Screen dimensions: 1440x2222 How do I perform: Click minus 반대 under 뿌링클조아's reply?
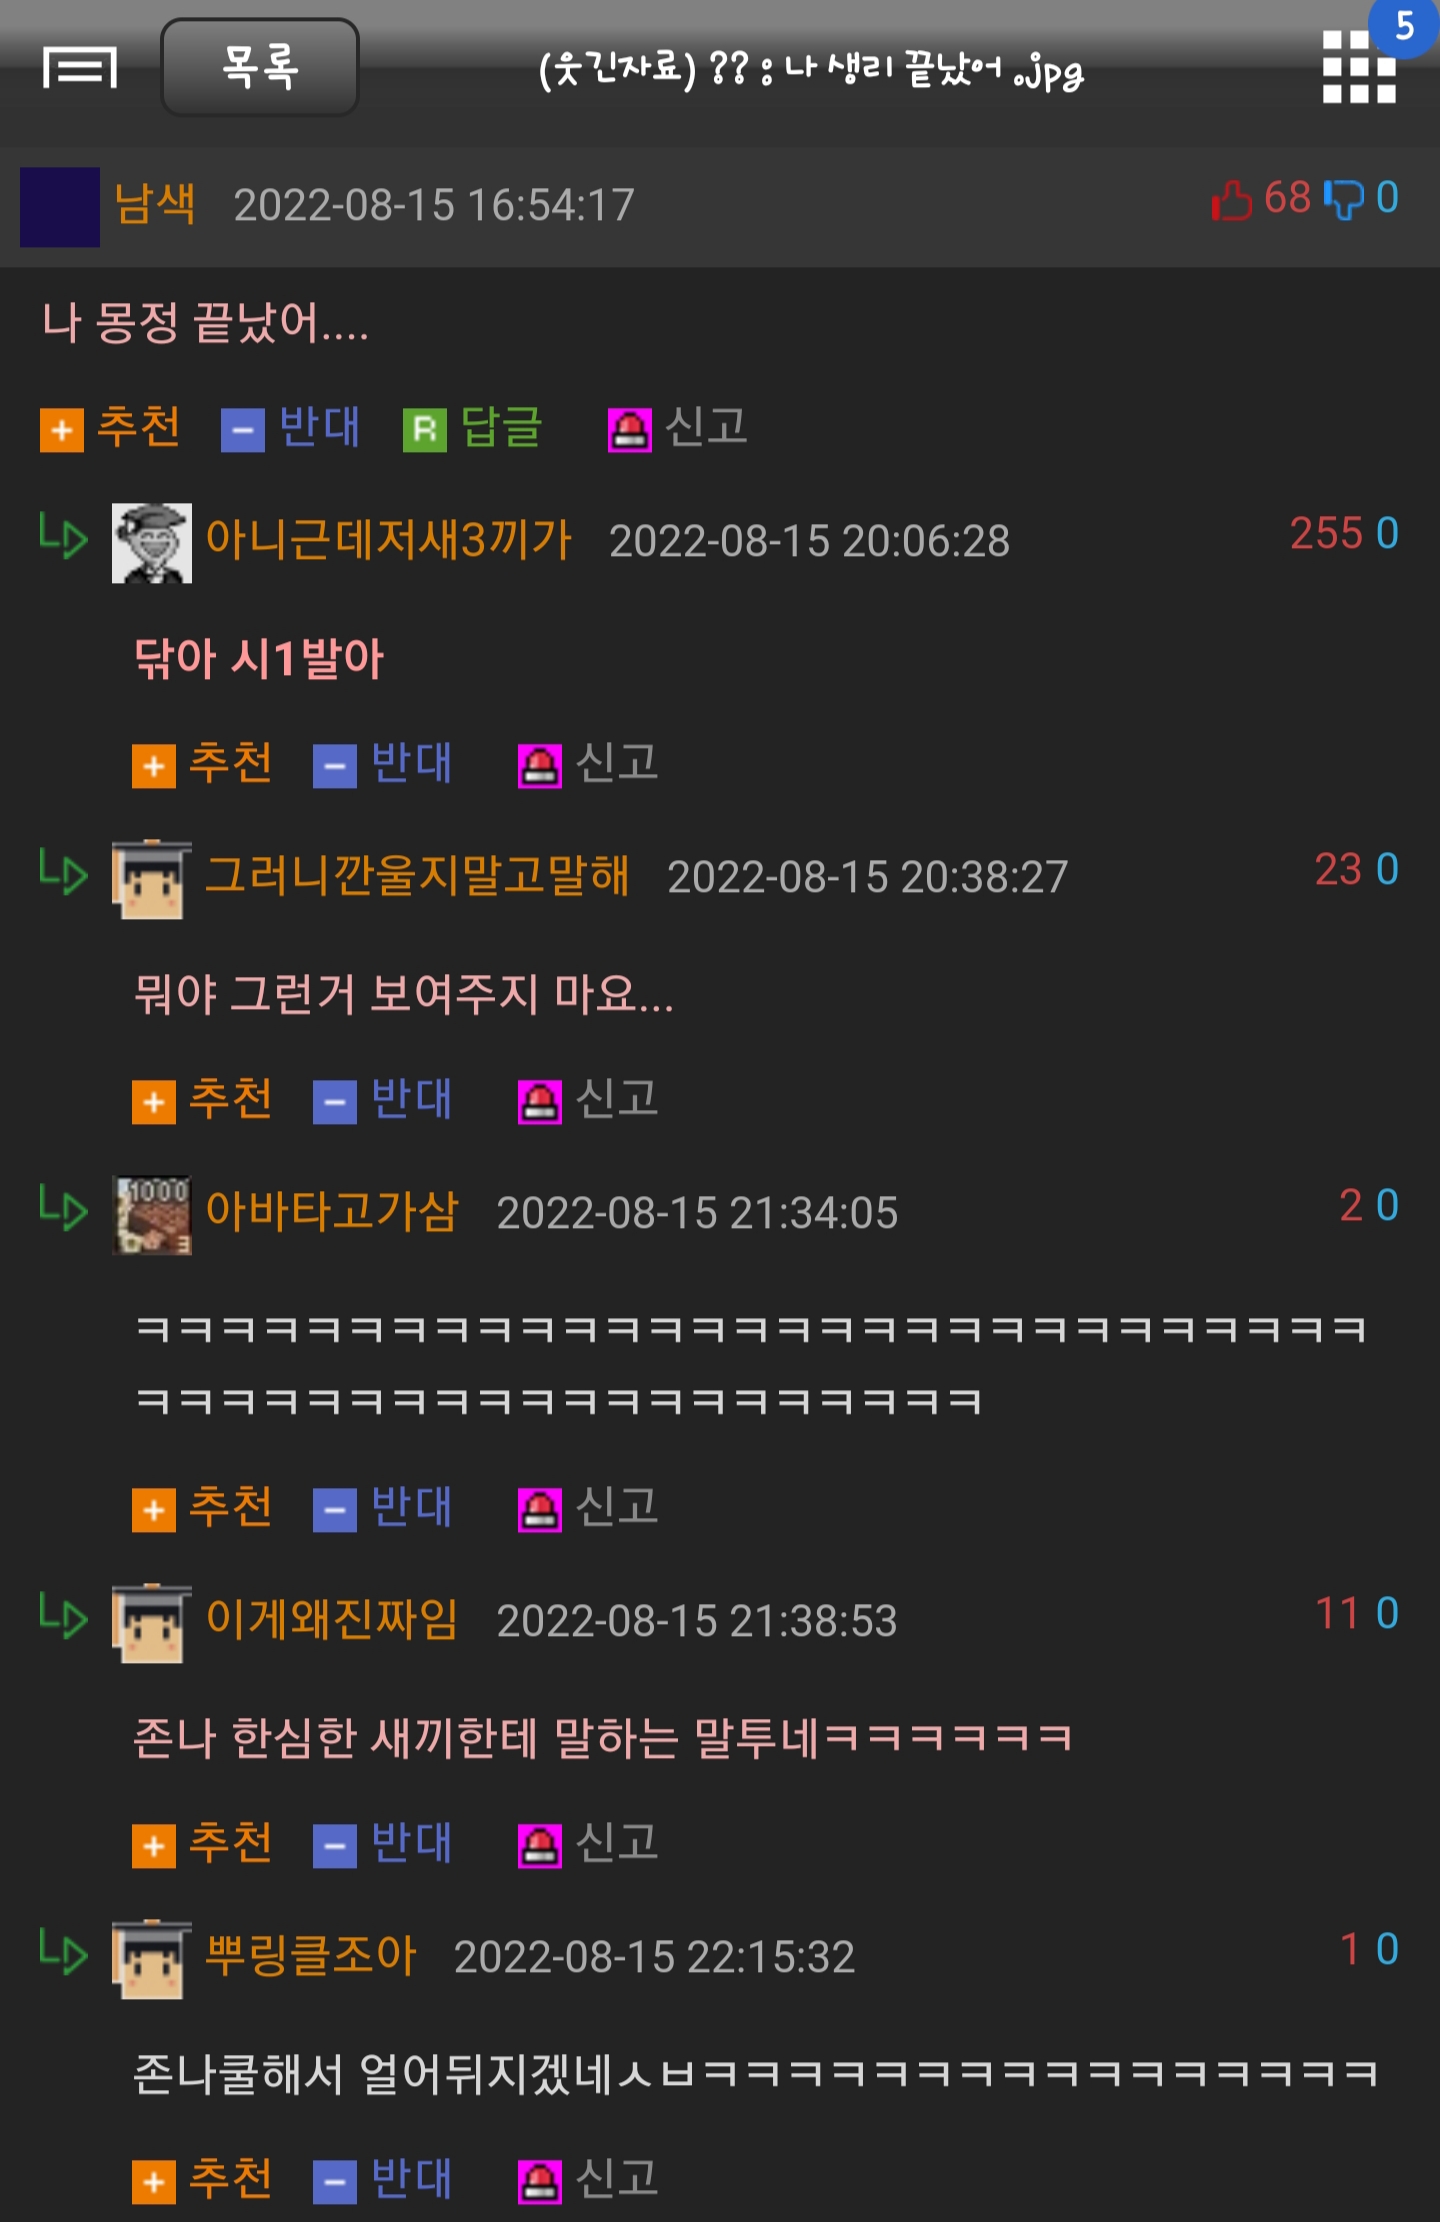[383, 2180]
